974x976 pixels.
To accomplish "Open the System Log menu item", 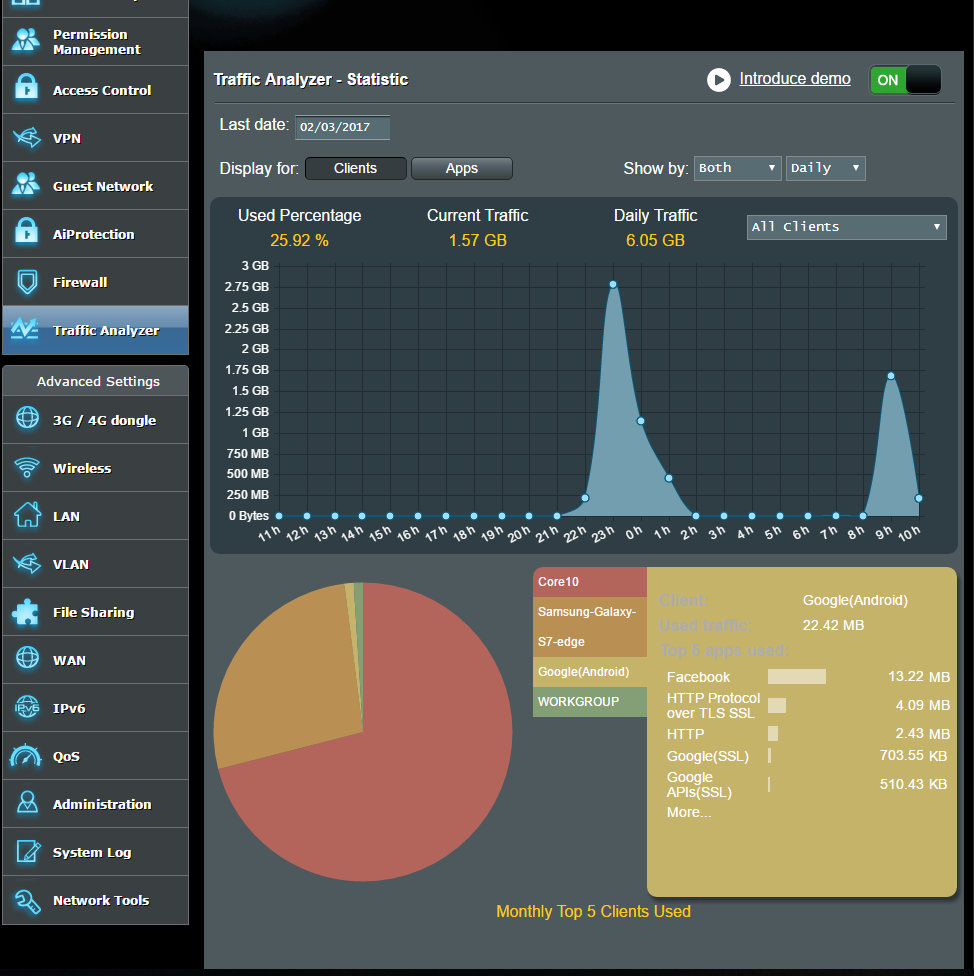I will tap(92, 852).
